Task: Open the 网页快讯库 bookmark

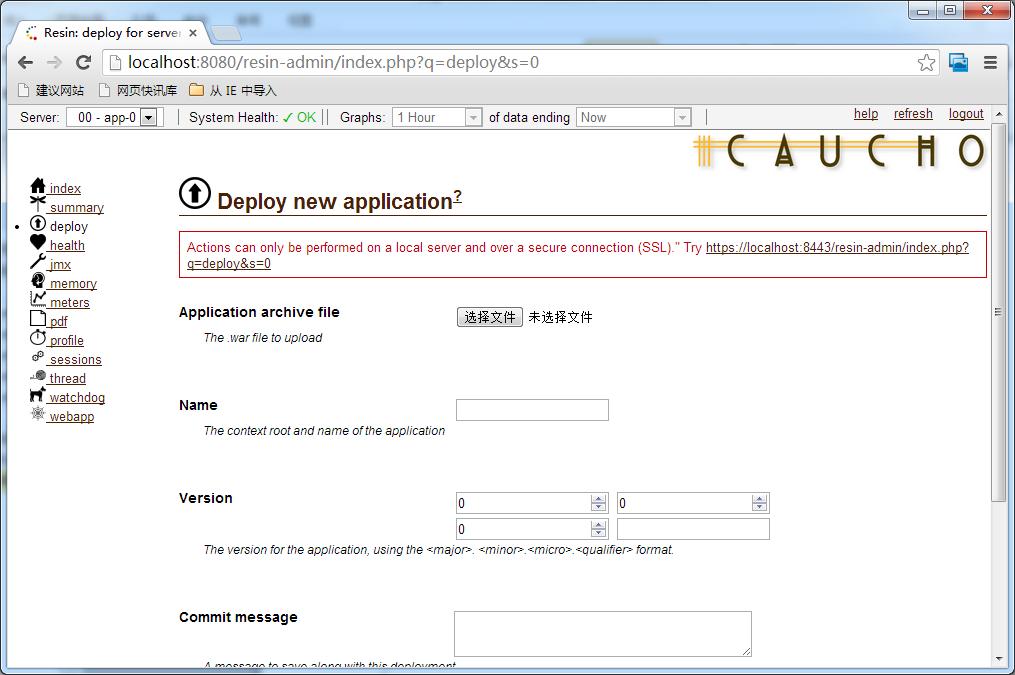Action: 146,90
